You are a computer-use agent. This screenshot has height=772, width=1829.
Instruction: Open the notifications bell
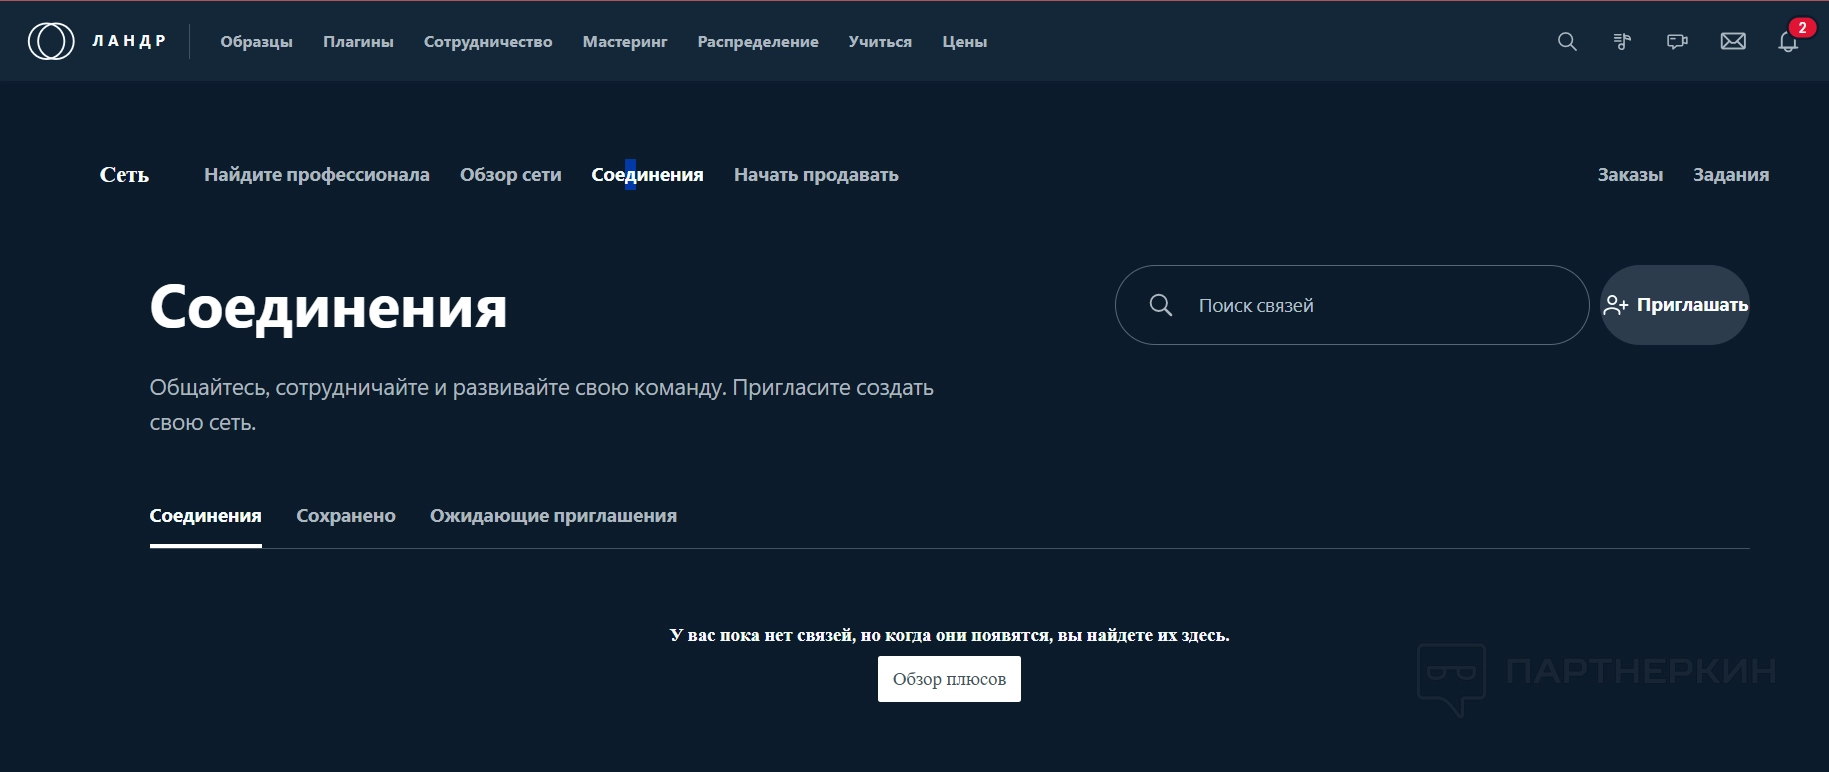click(1788, 42)
